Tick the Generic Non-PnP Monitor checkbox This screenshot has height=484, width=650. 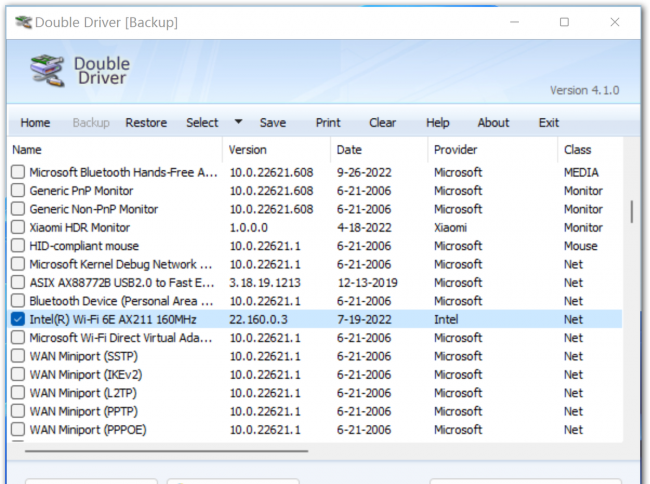(18, 209)
